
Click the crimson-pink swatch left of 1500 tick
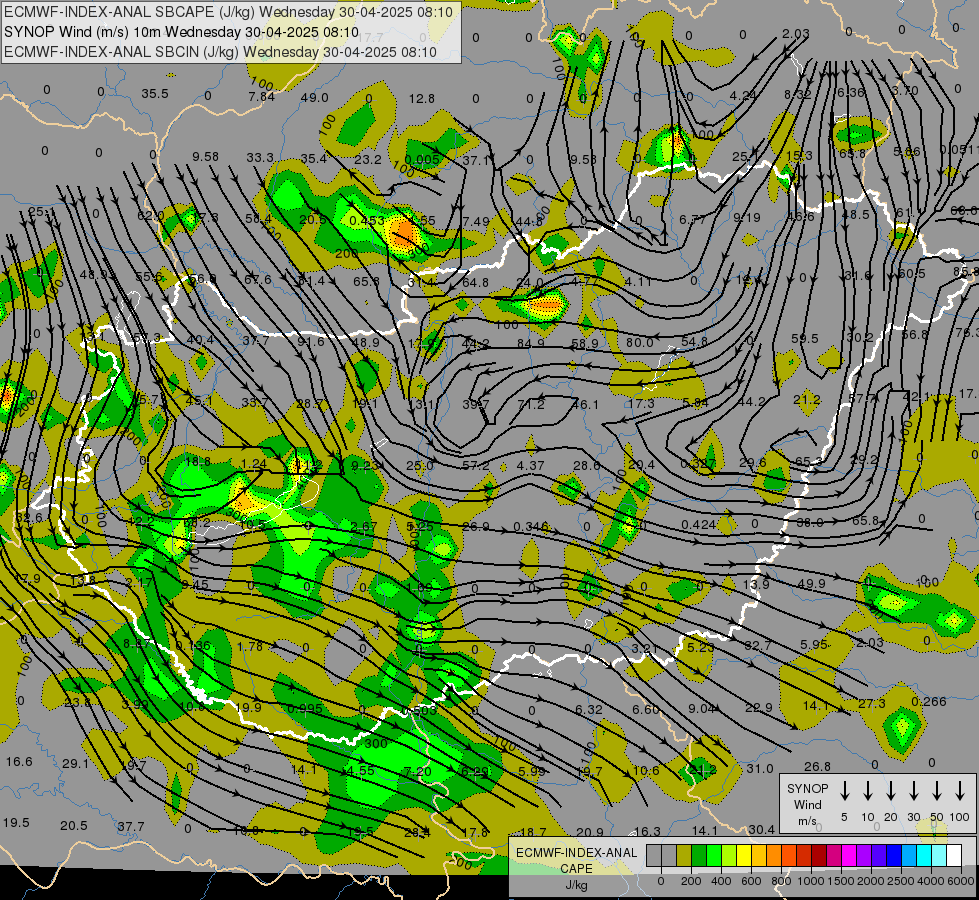tap(834, 855)
